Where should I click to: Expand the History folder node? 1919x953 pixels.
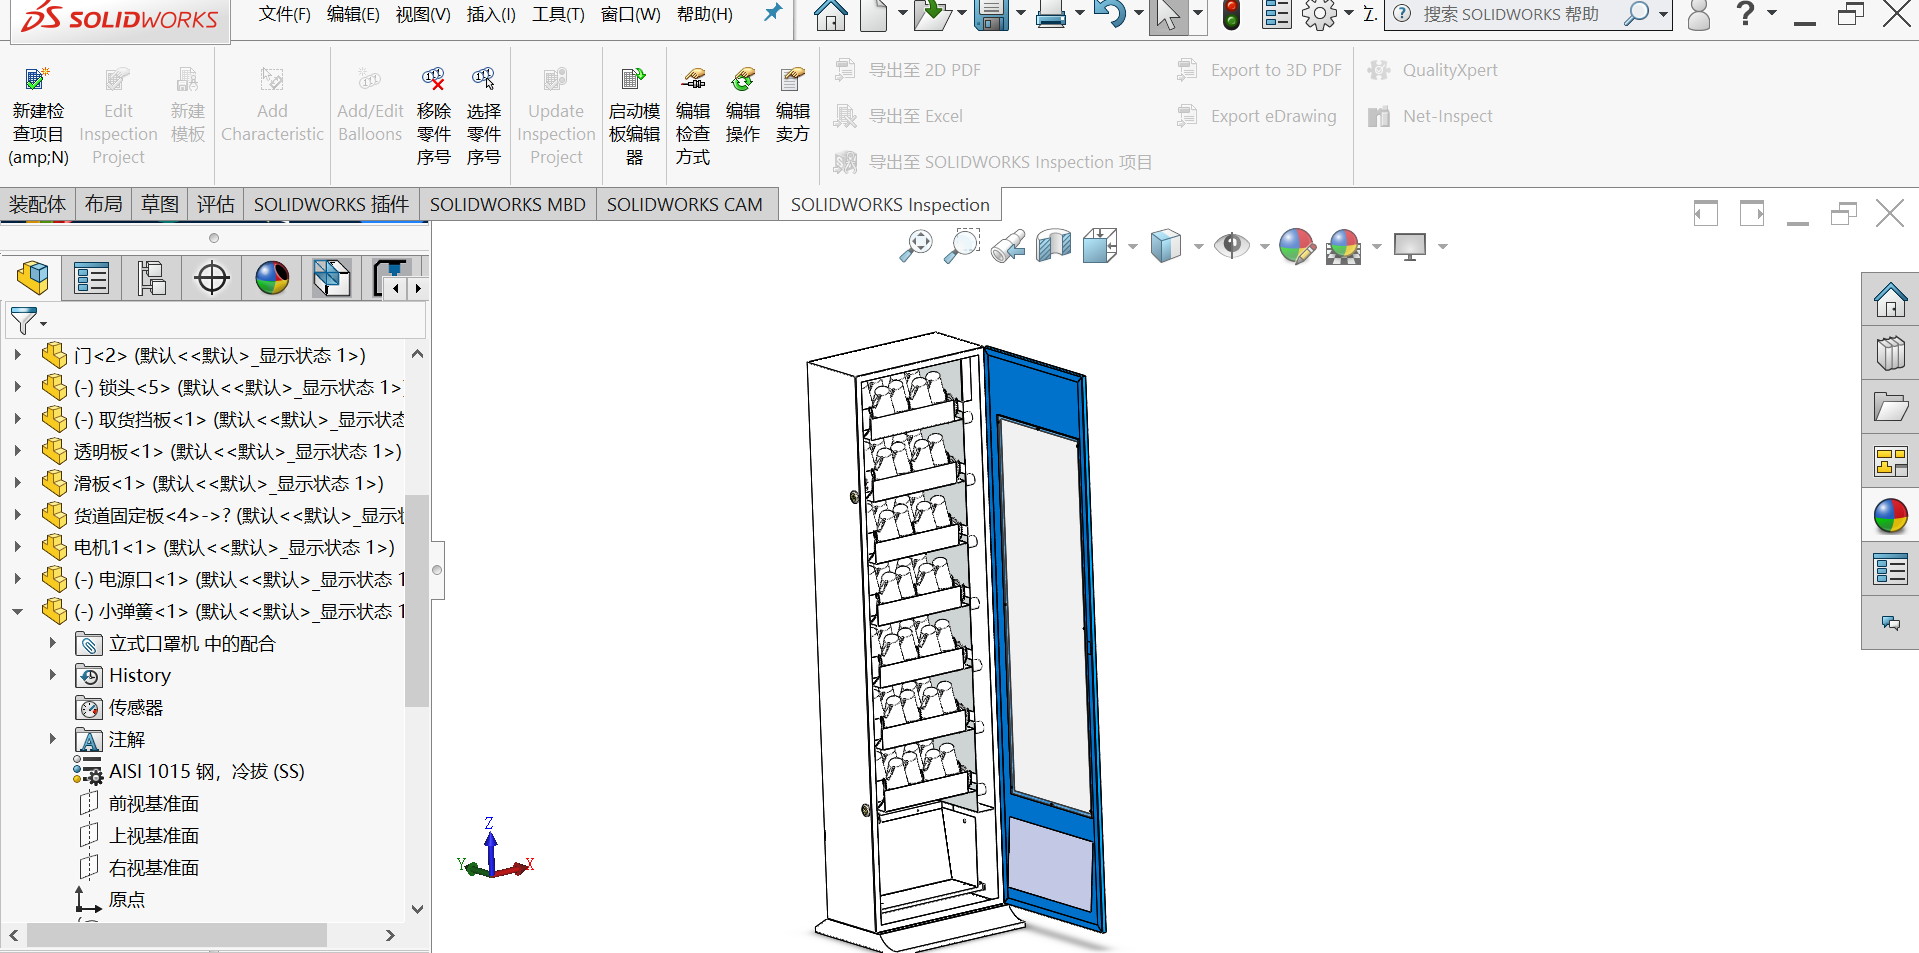click(53, 675)
